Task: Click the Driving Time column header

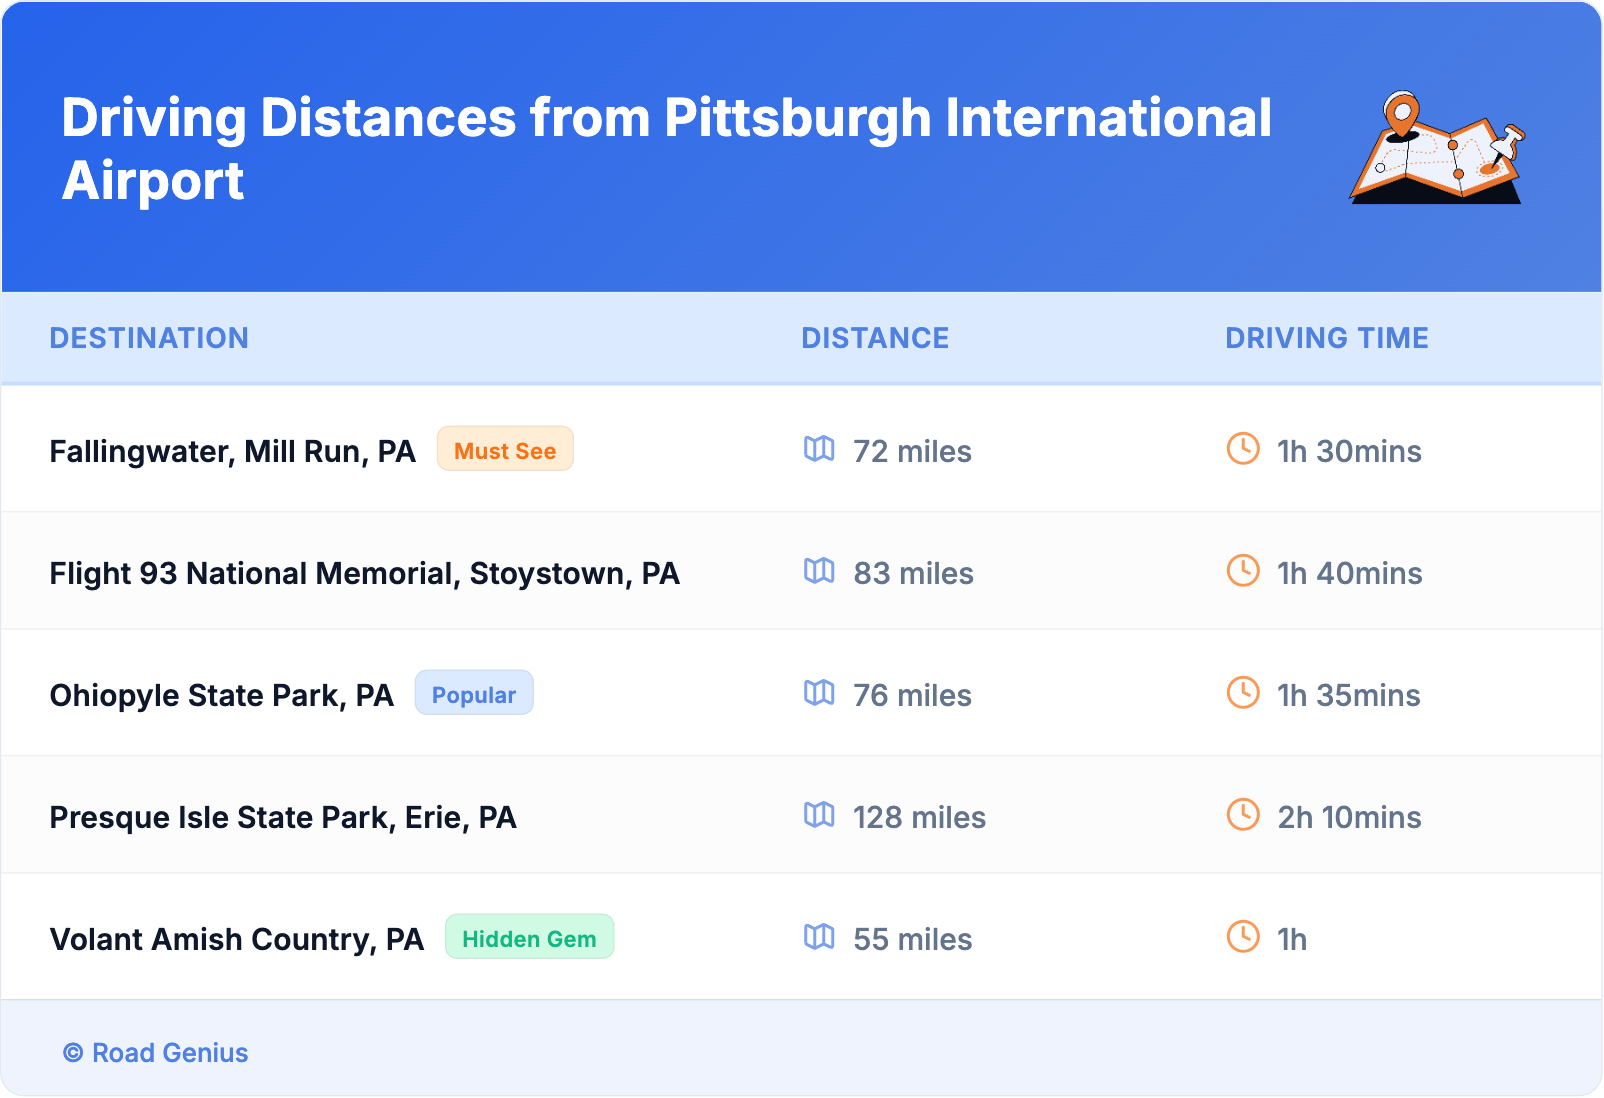Action: coord(1326,338)
